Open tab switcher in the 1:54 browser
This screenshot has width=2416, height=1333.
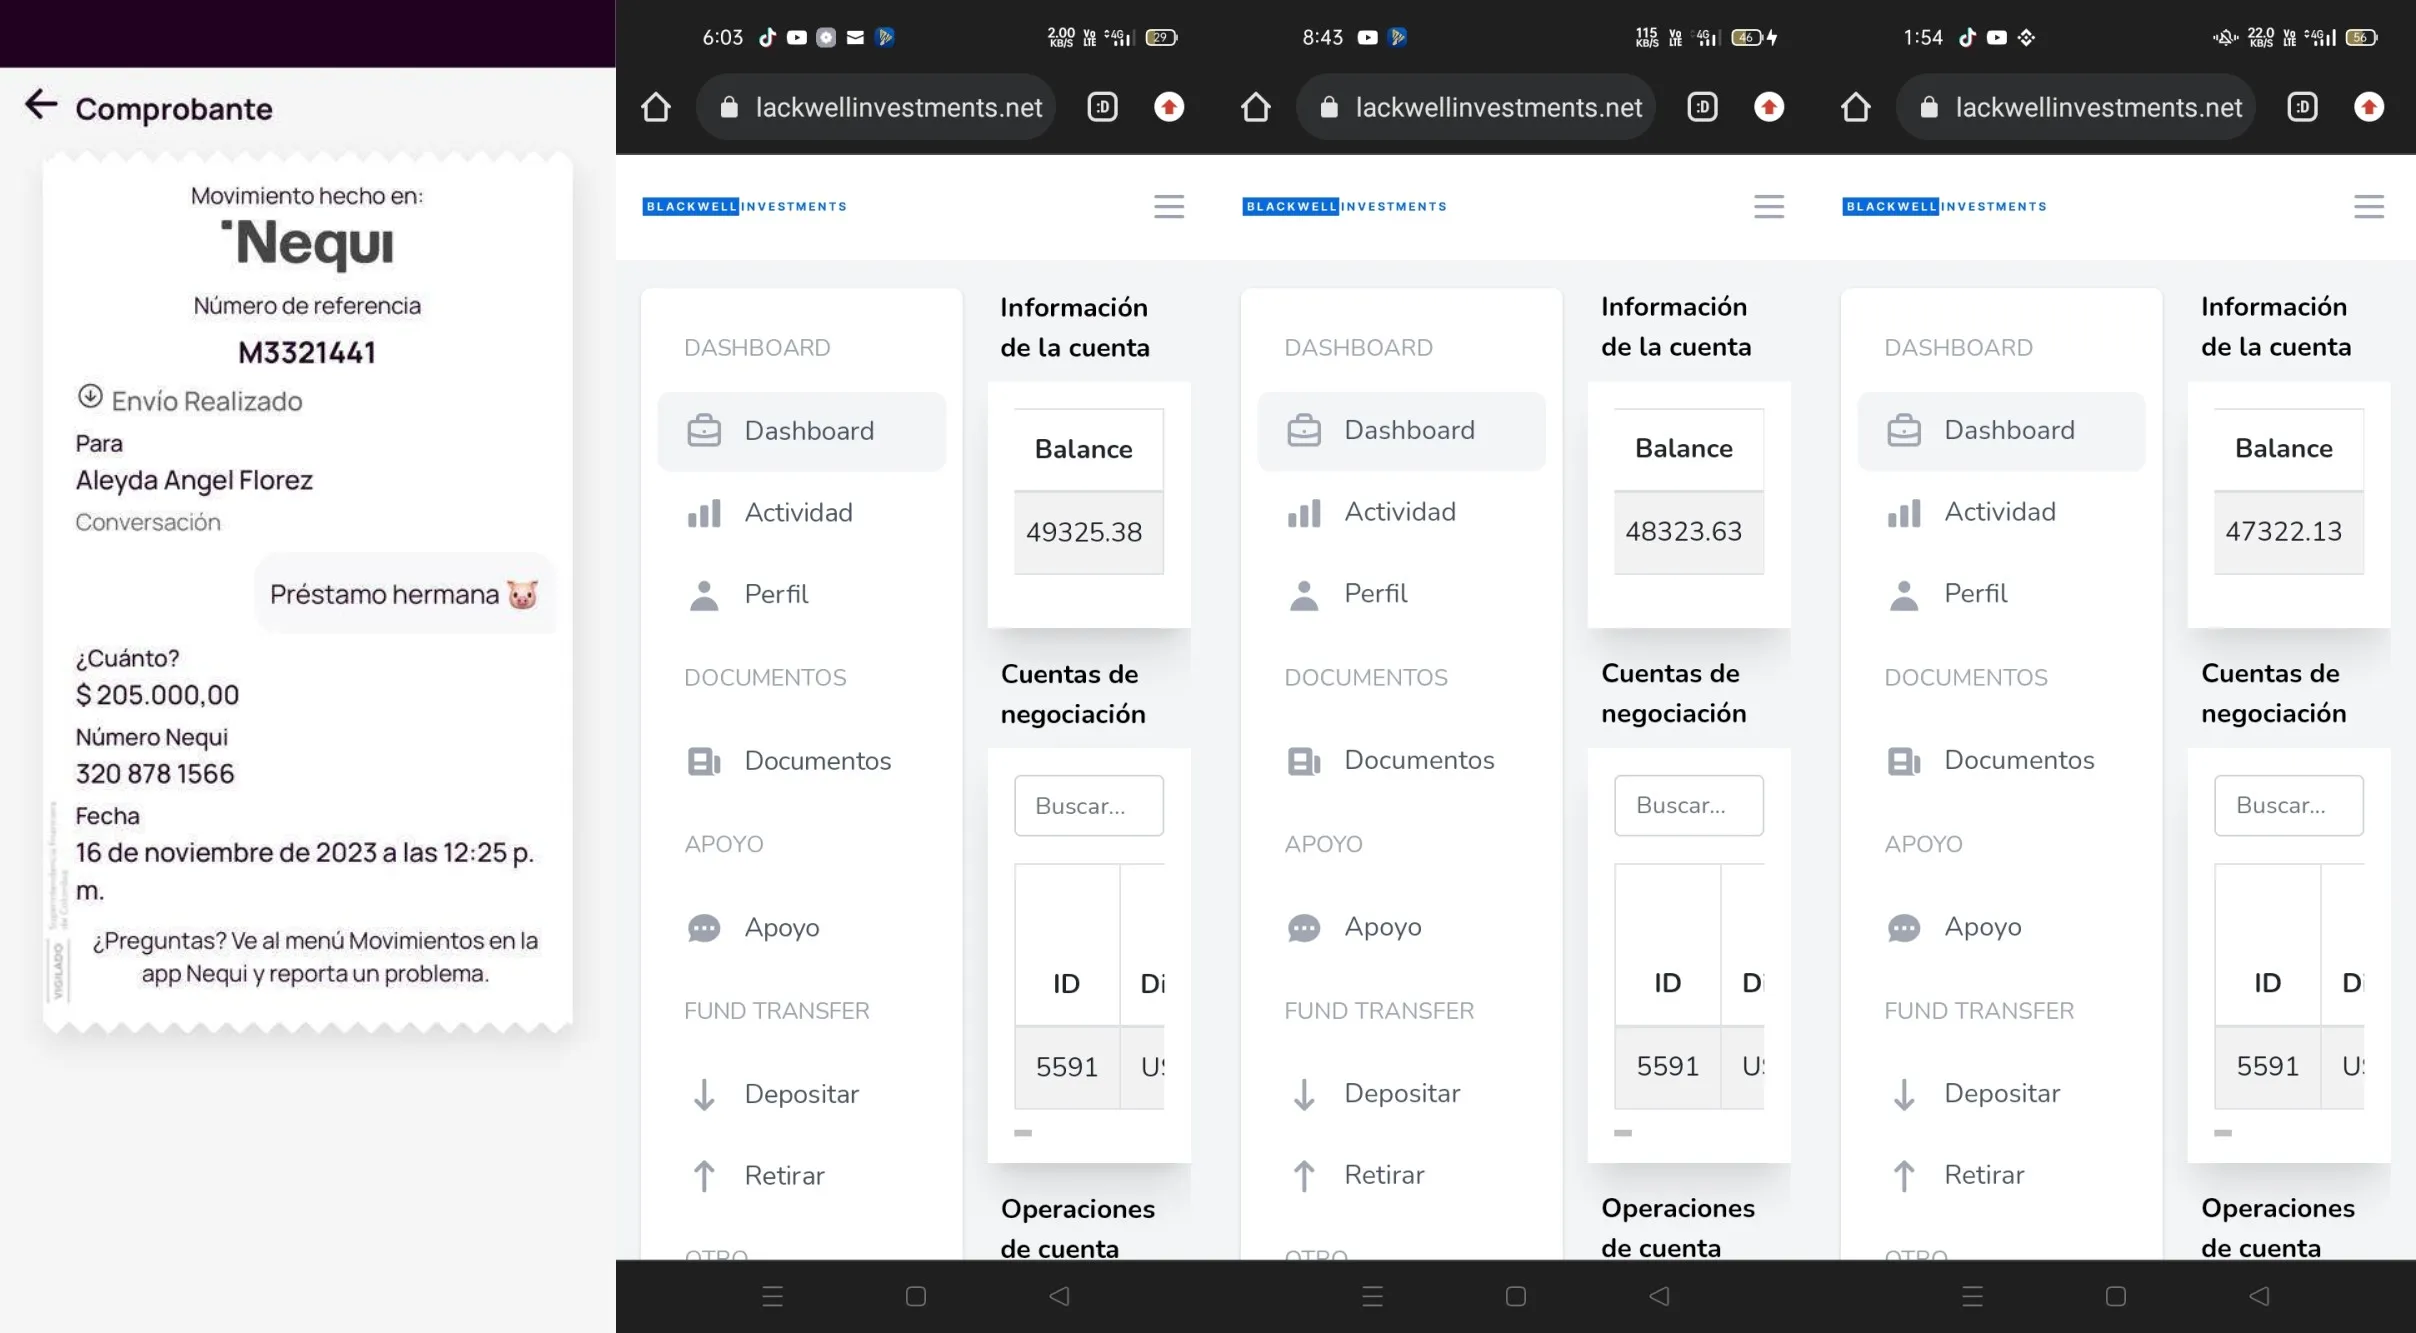2302,107
